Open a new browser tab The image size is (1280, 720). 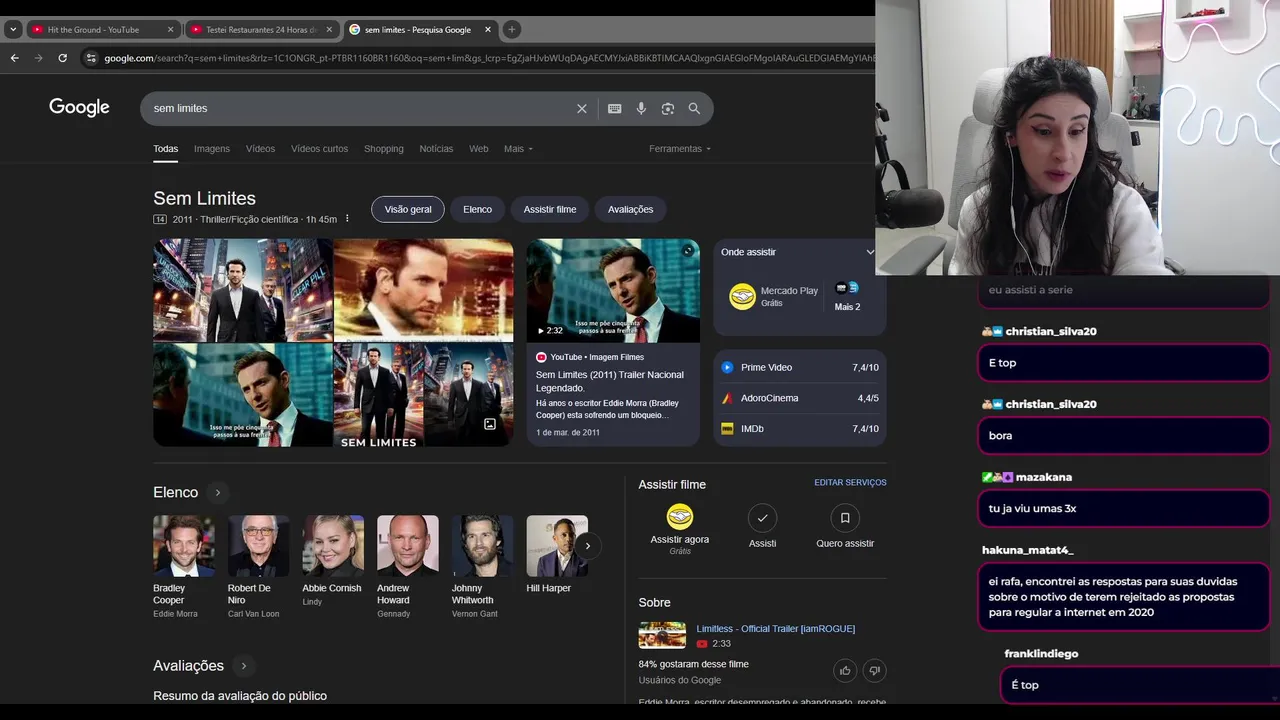pyautogui.click(x=512, y=30)
